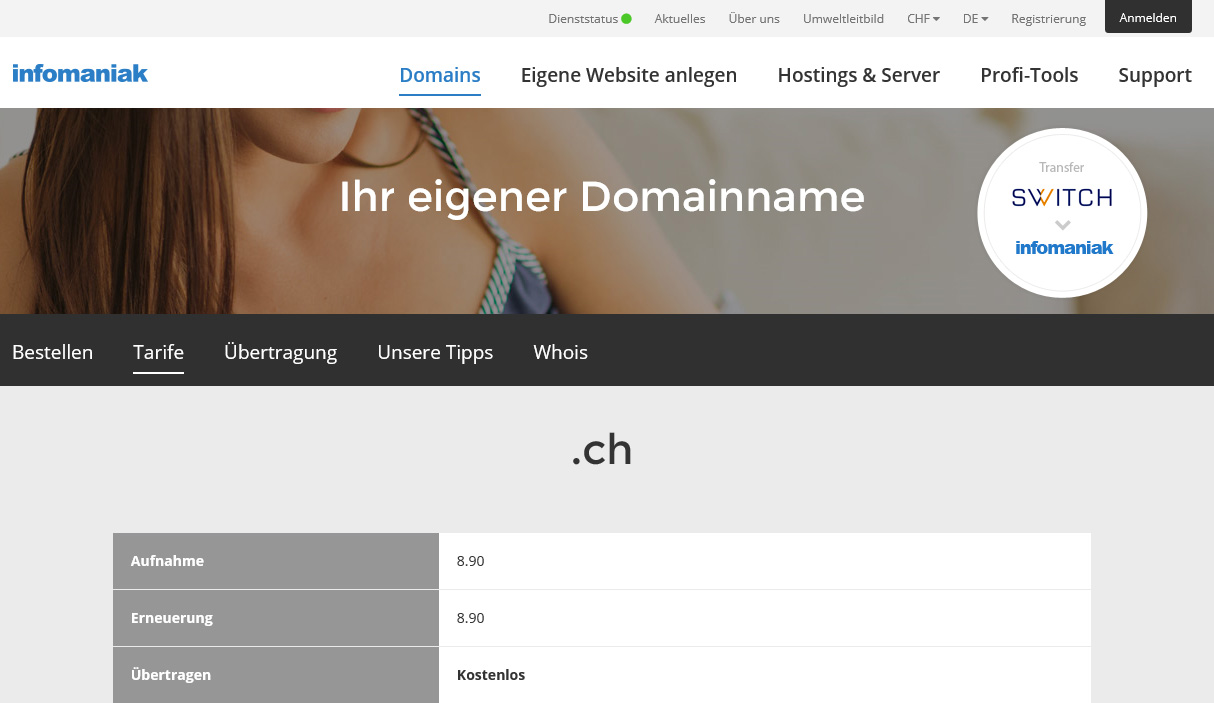Follow the Registrierung link

click(1048, 18)
